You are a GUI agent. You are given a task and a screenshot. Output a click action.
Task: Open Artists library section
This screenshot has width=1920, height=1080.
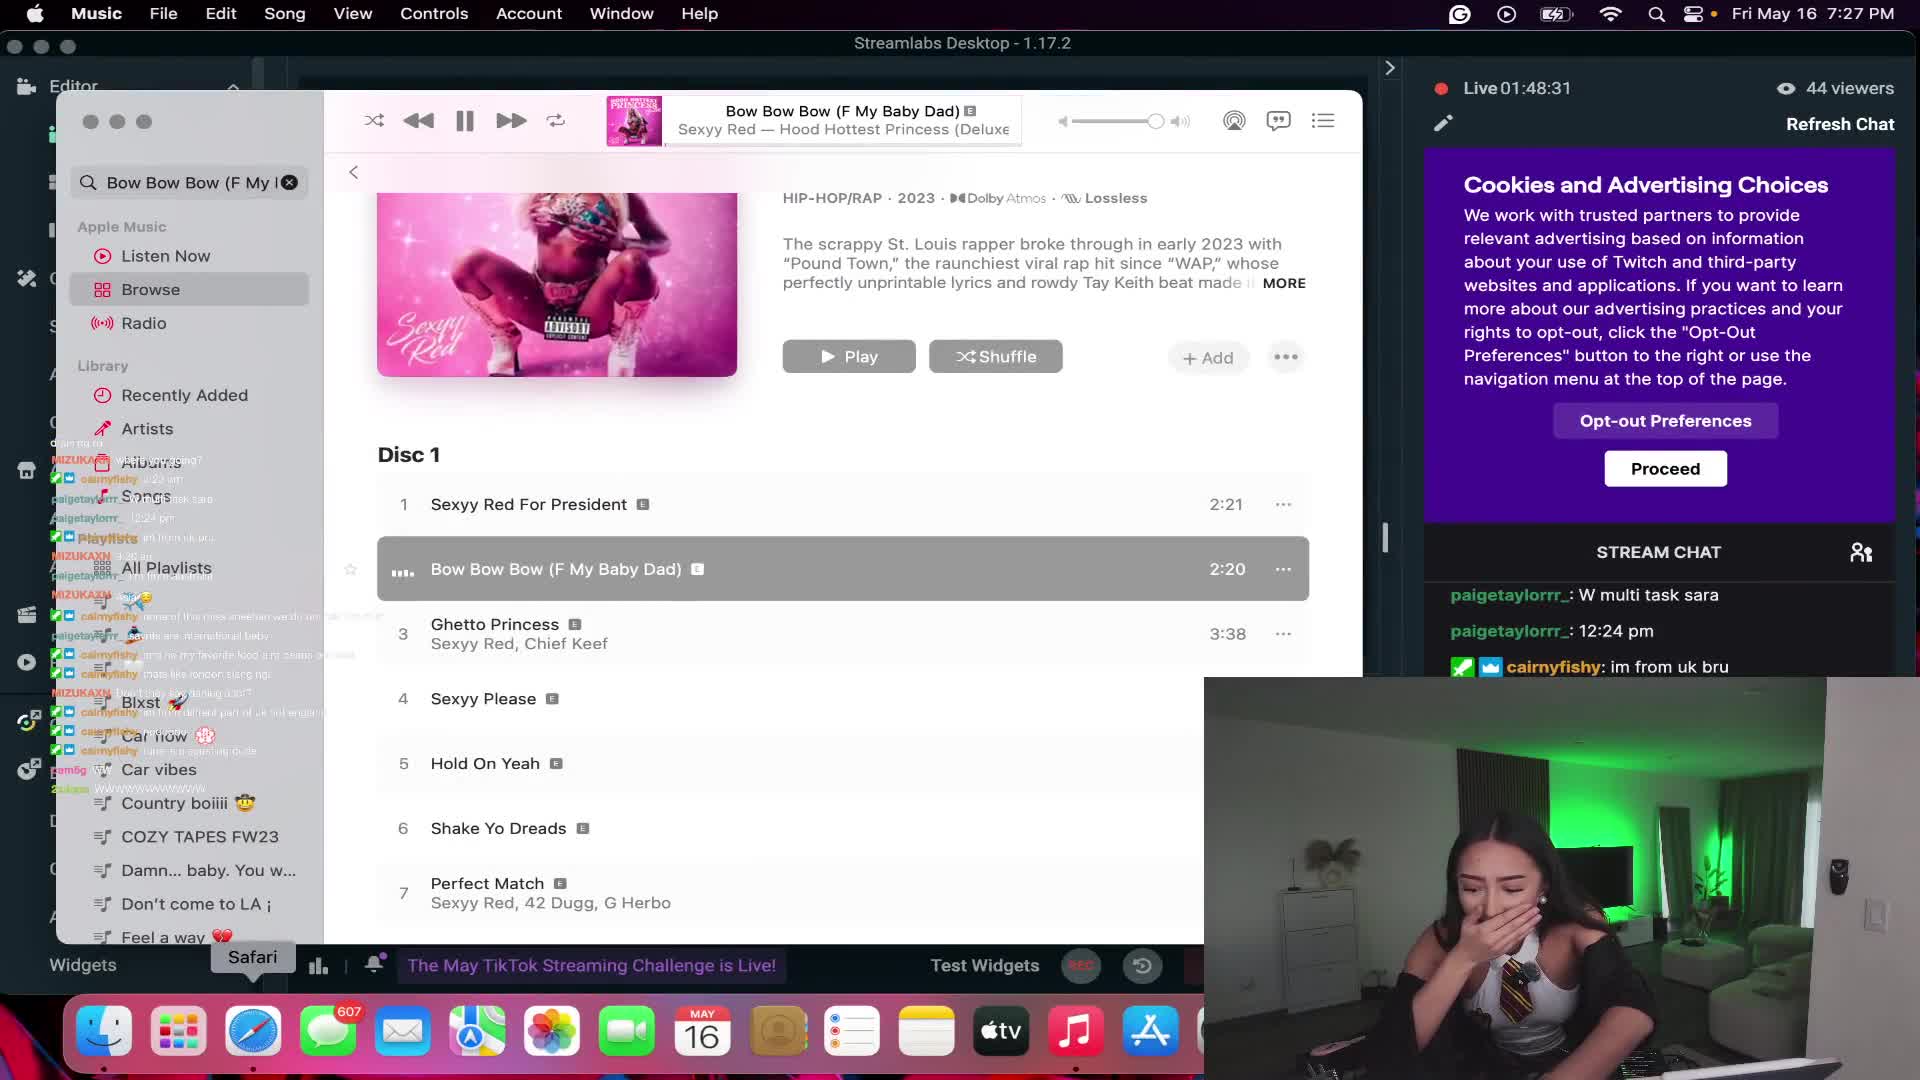click(189, 428)
